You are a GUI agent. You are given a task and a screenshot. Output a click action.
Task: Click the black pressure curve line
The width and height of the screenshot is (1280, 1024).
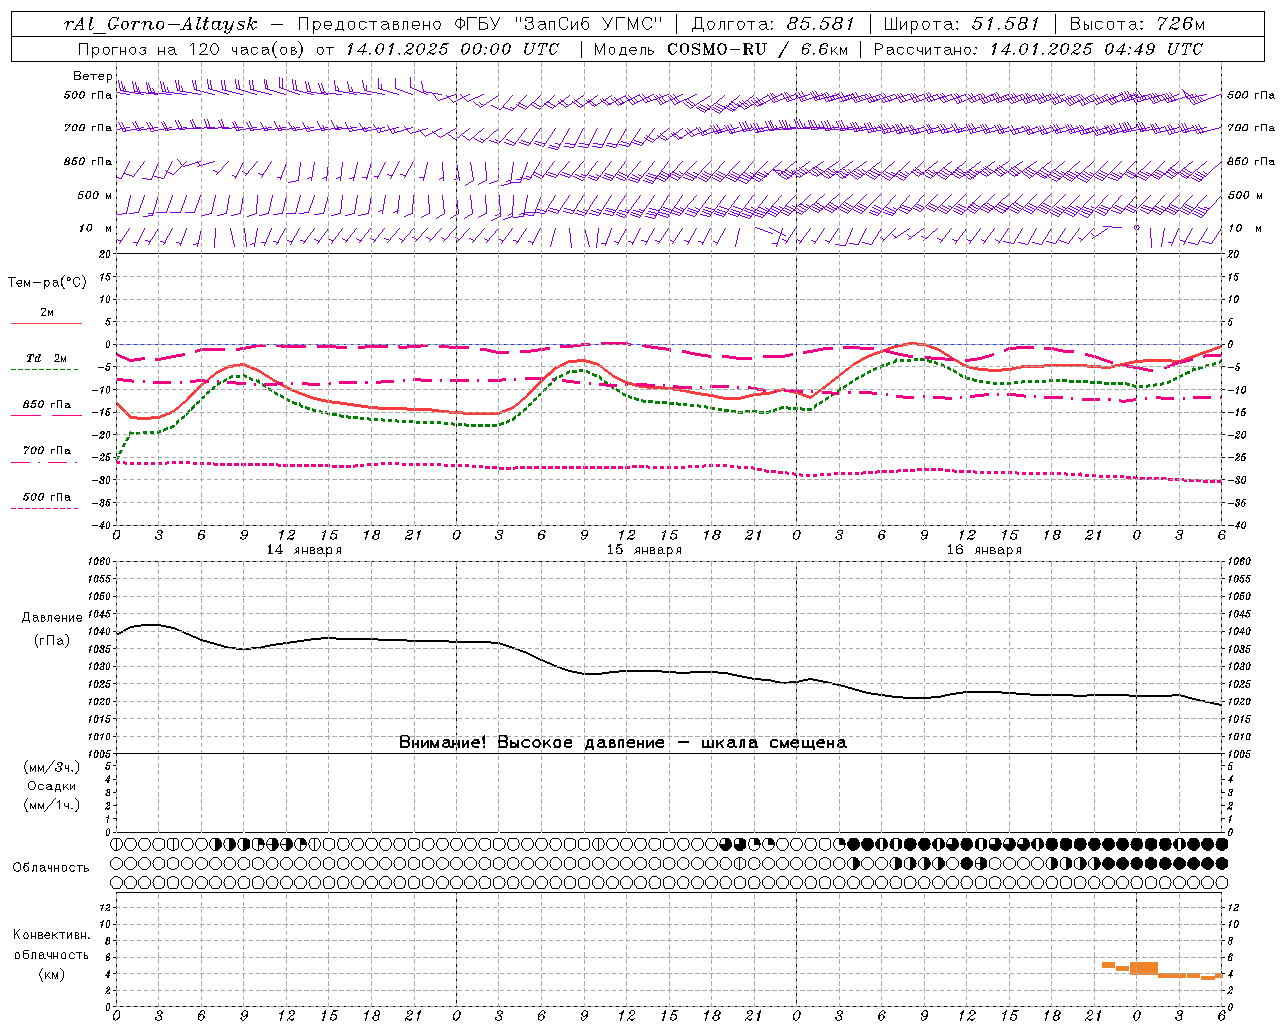coord(668,671)
